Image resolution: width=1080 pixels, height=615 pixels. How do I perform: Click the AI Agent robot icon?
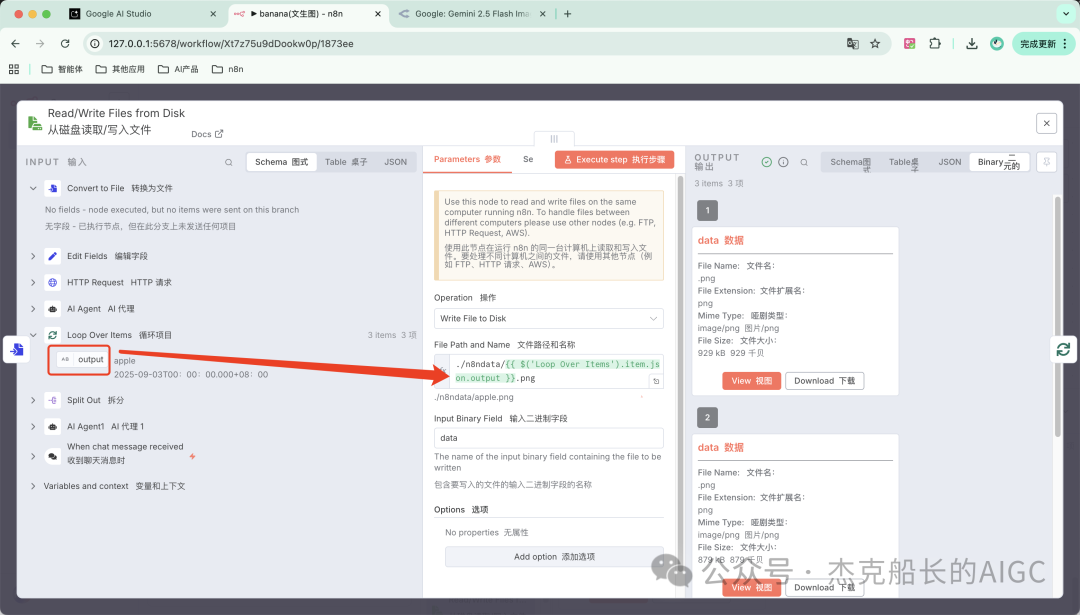coord(52,309)
